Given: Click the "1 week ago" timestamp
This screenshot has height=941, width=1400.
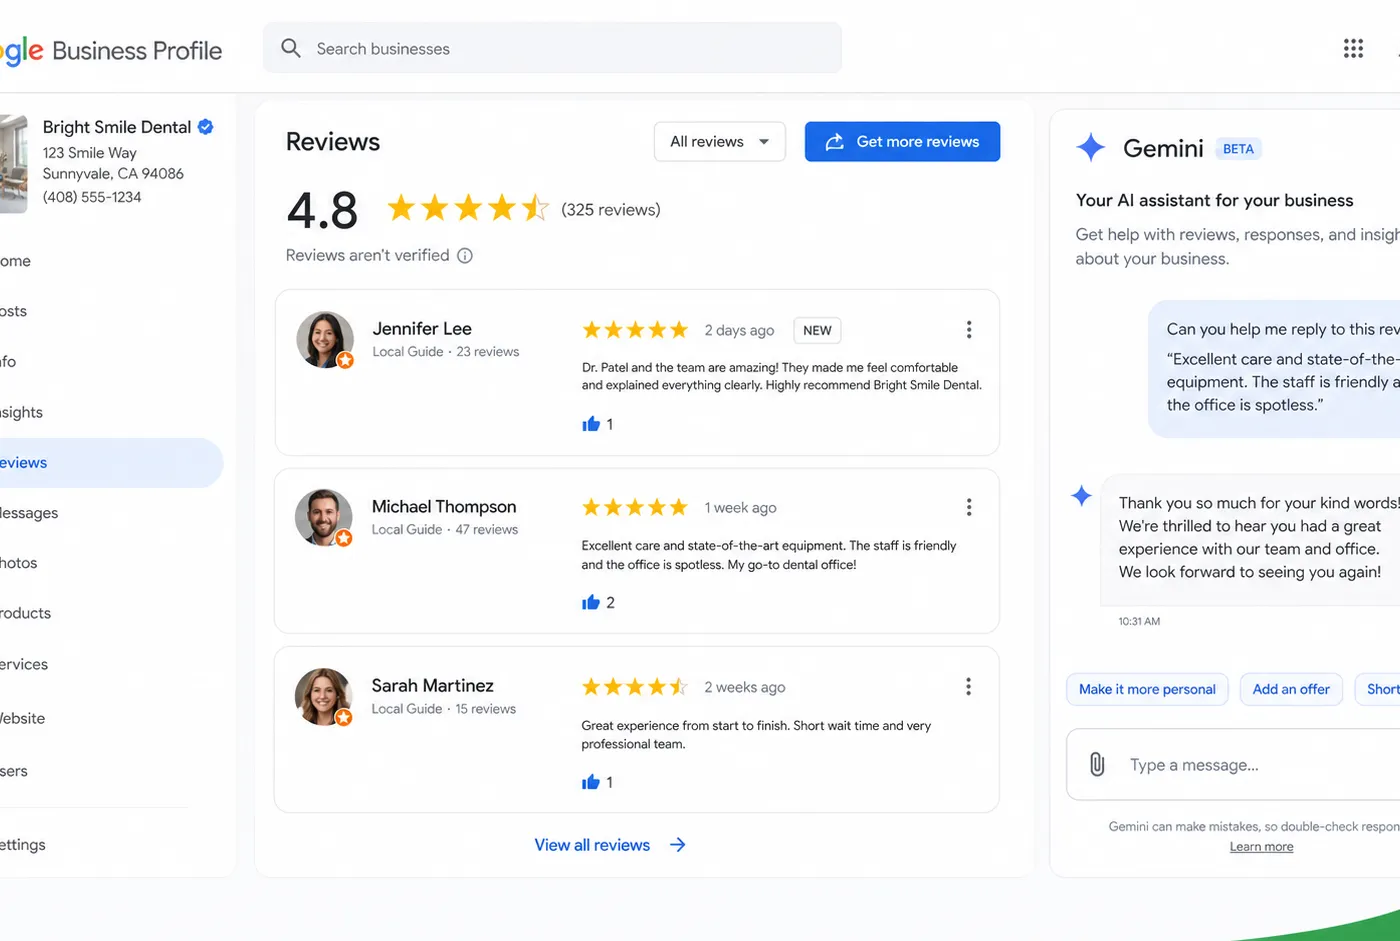Looking at the screenshot, I should point(740,508).
